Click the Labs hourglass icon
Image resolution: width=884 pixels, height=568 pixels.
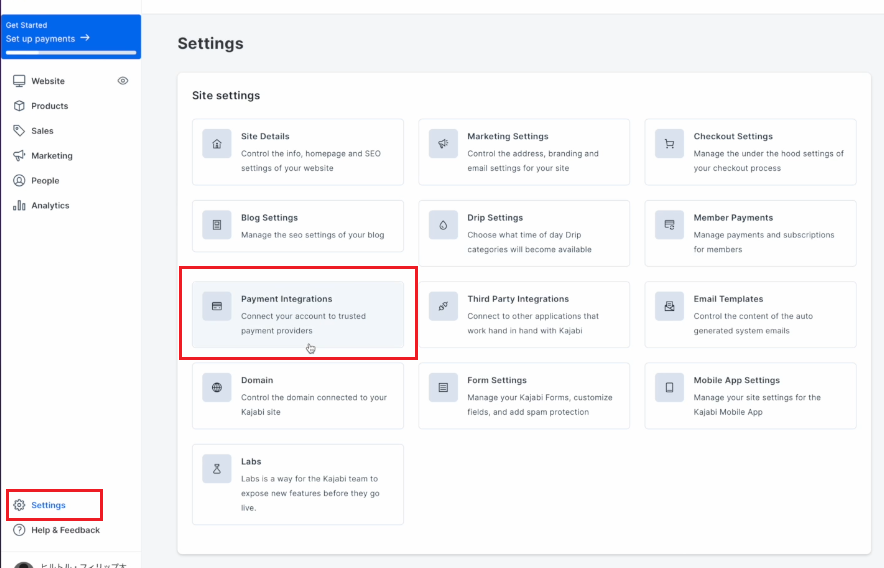217,469
